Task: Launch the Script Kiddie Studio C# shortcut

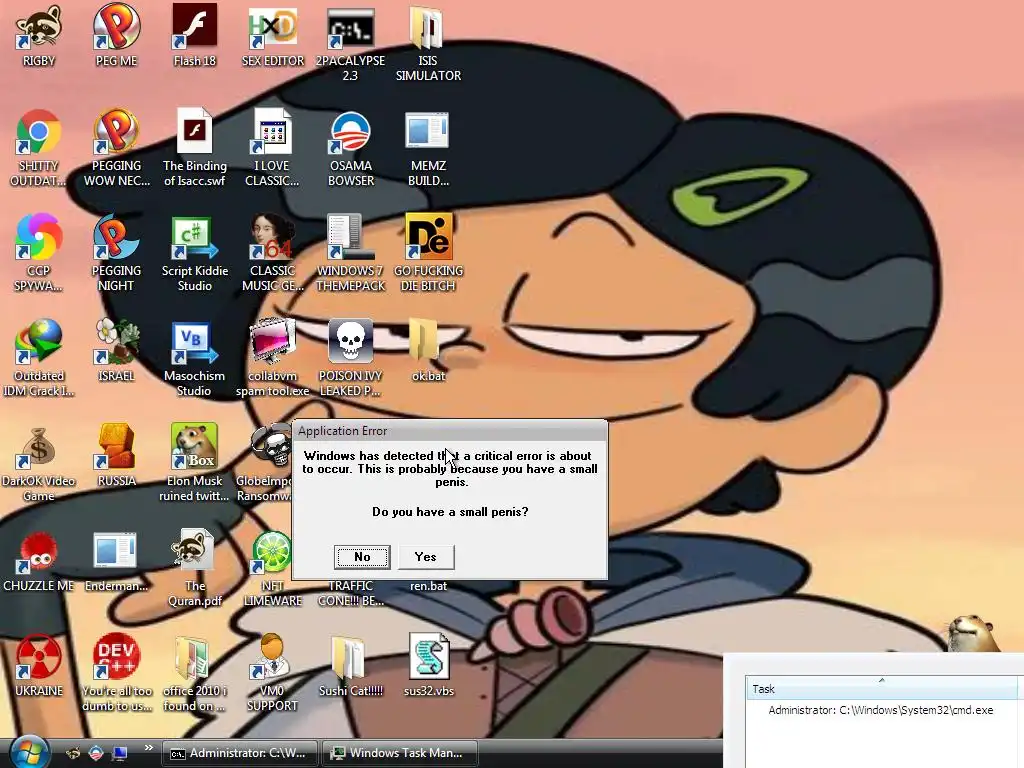Action: (x=195, y=253)
